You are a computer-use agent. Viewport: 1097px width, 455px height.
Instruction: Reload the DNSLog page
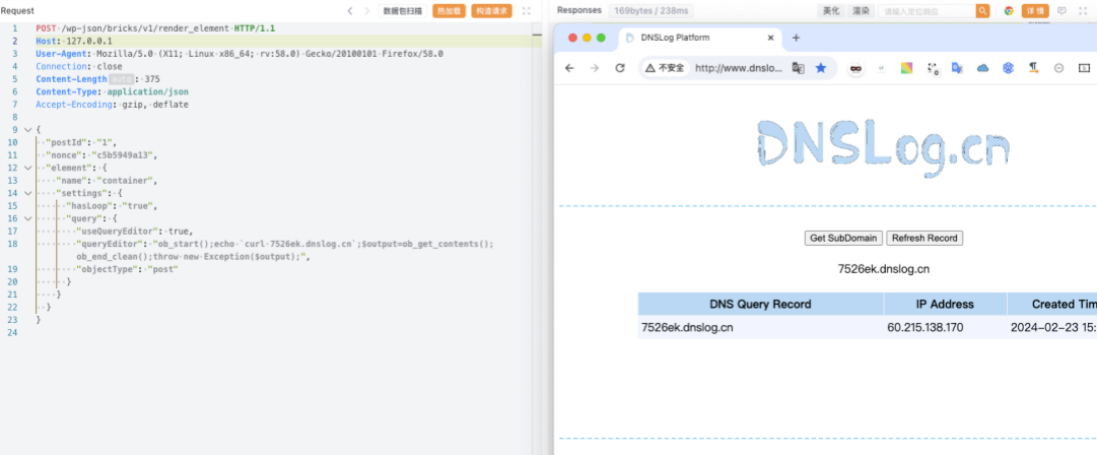[620, 68]
